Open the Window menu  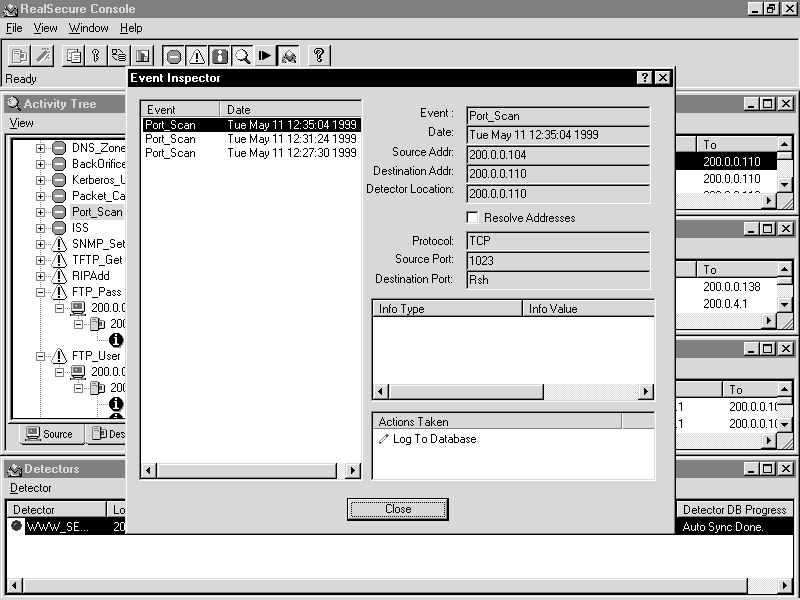(89, 28)
